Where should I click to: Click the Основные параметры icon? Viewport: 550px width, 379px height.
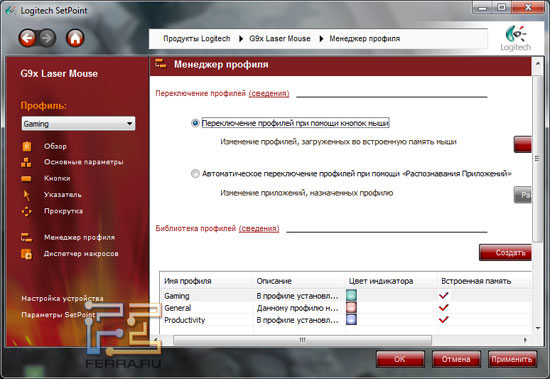(x=26, y=162)
